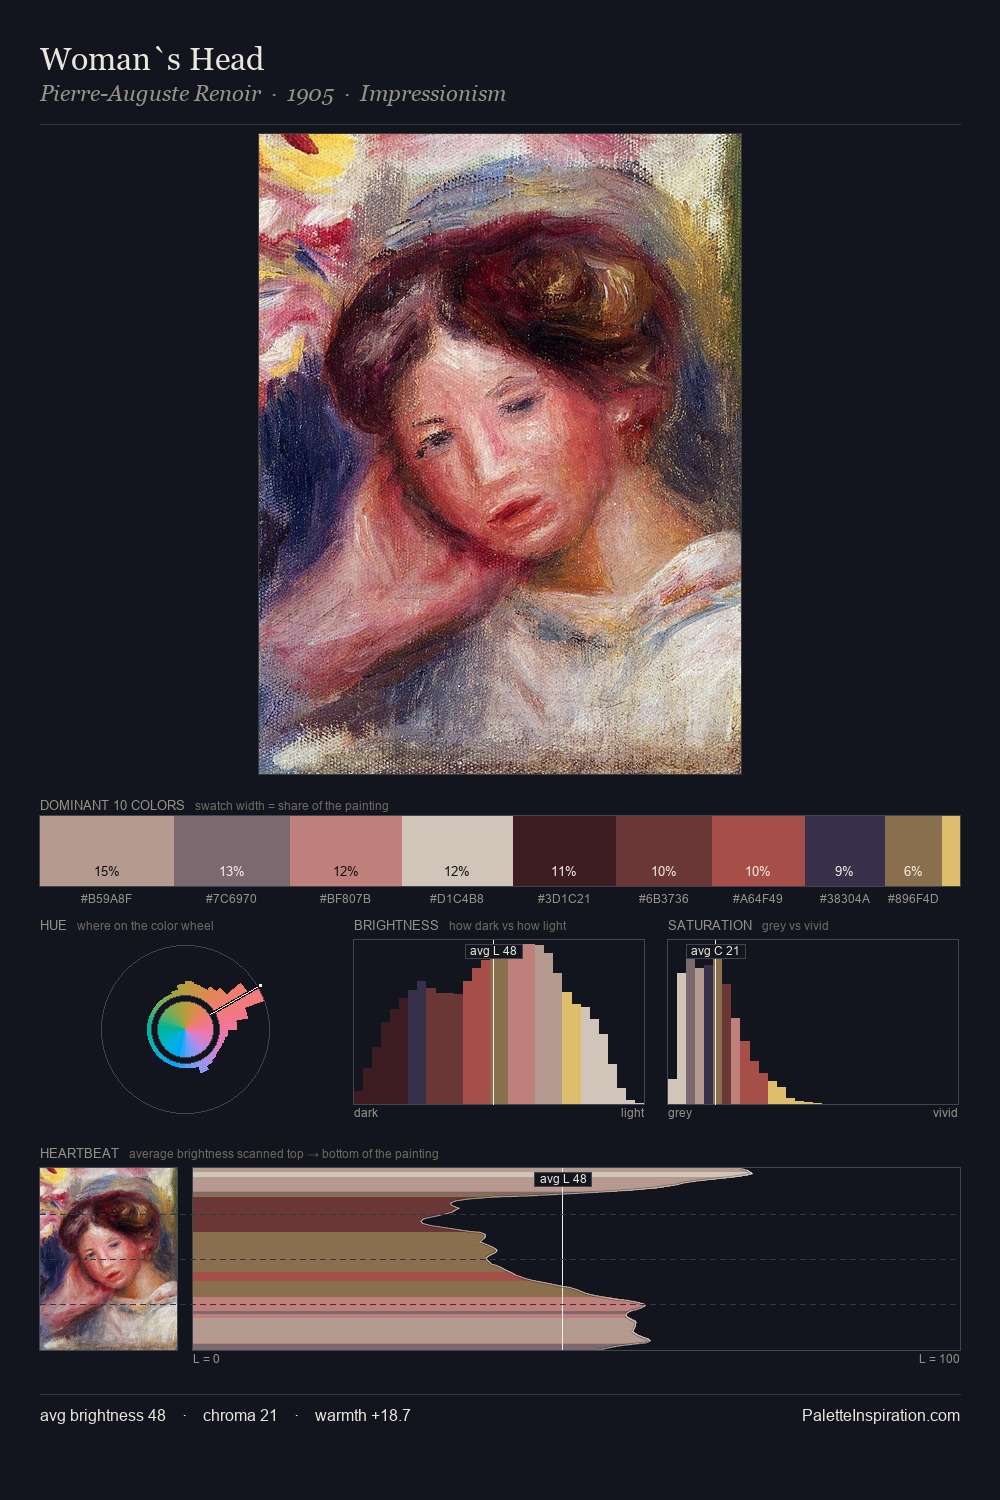
Task: Click hex code '#3D1C21' text
Action: point(564,899)
